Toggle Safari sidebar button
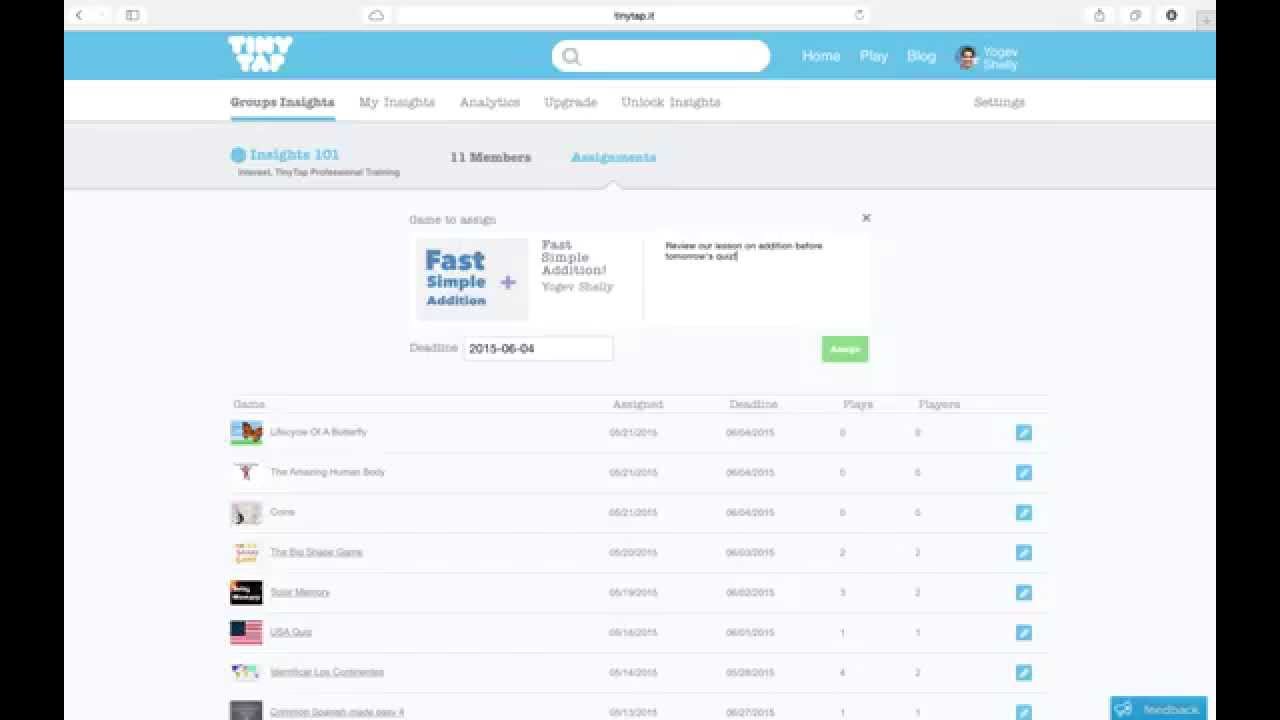The width and height of the screenshot is (1280, 720). (132, 15)
